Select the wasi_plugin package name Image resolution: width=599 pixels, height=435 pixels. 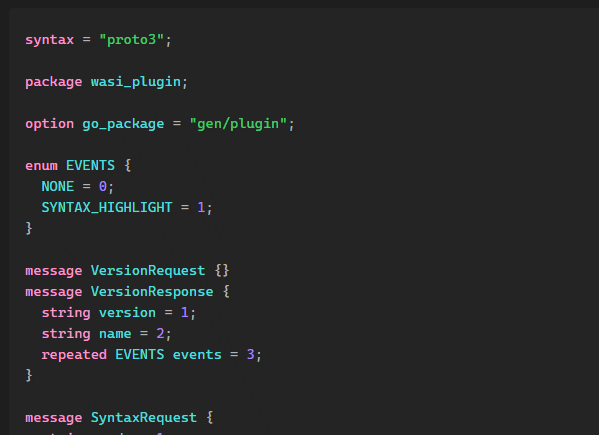coord(136,82)
